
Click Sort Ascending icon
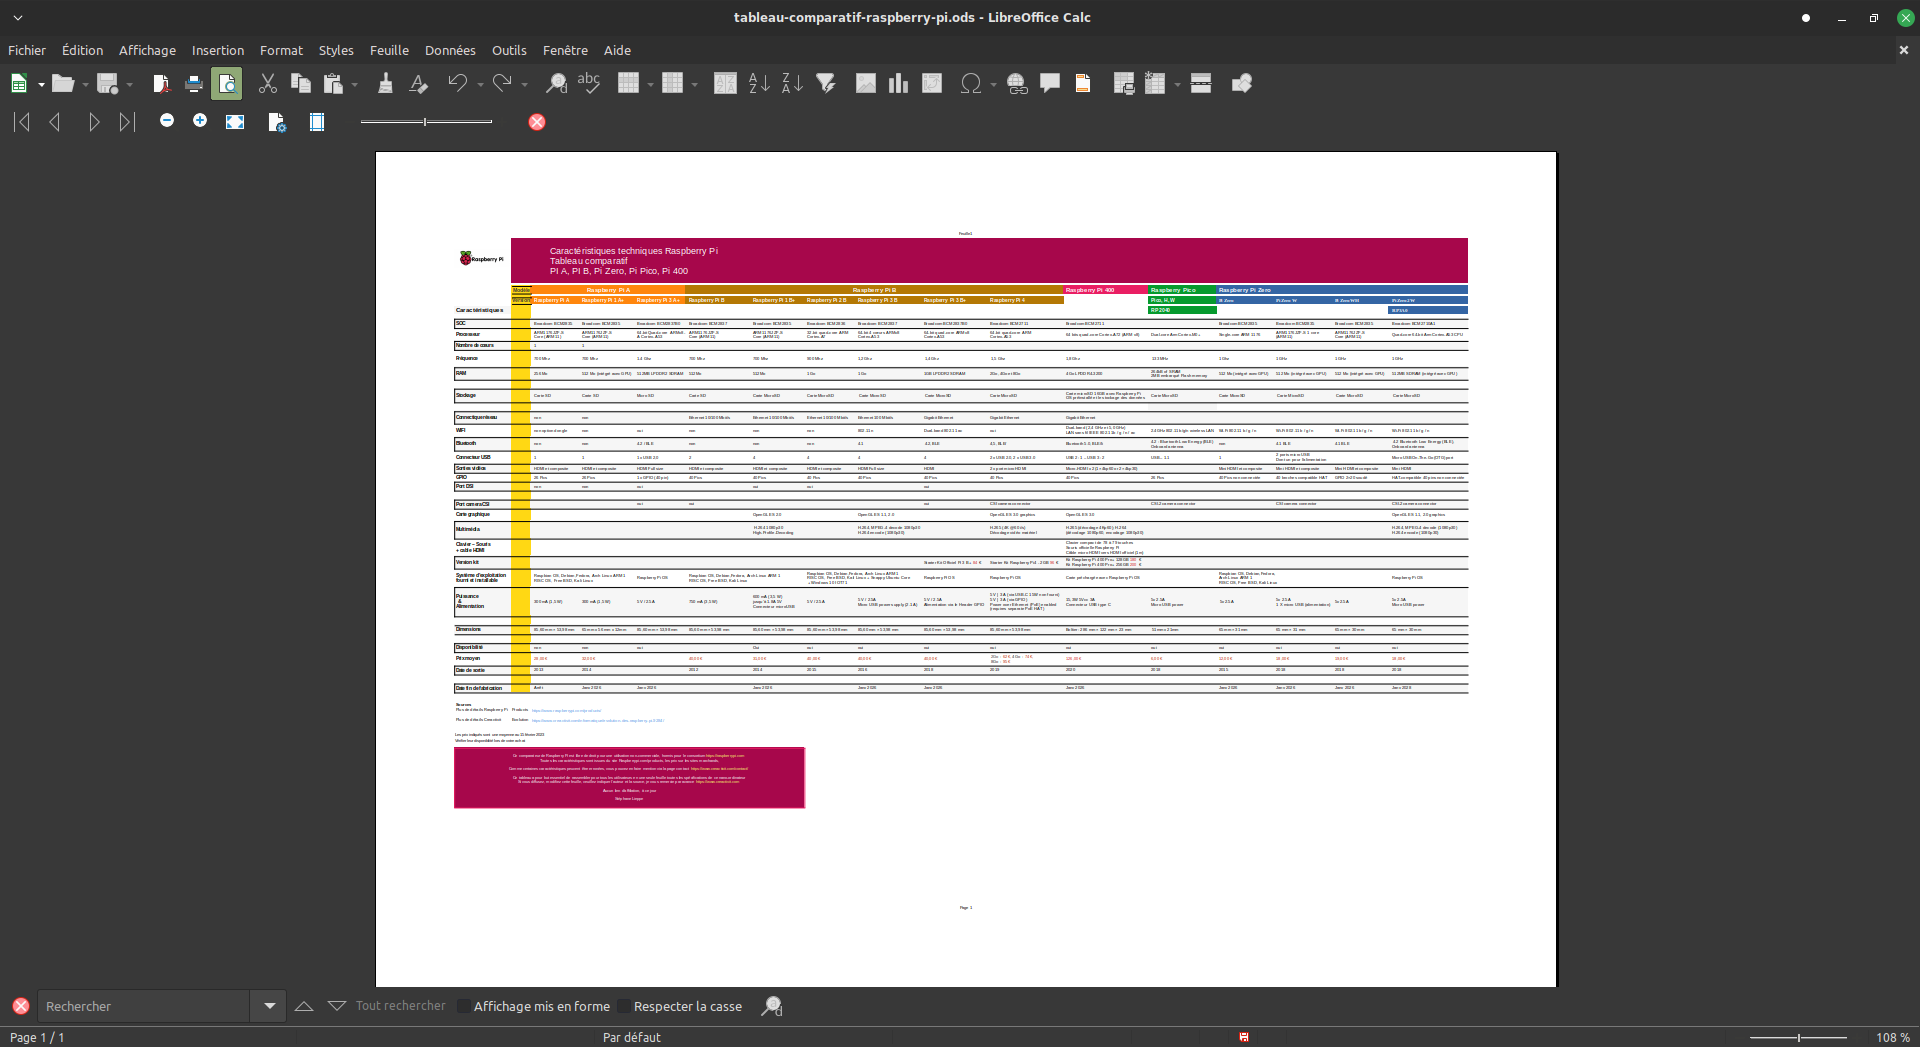759,84
